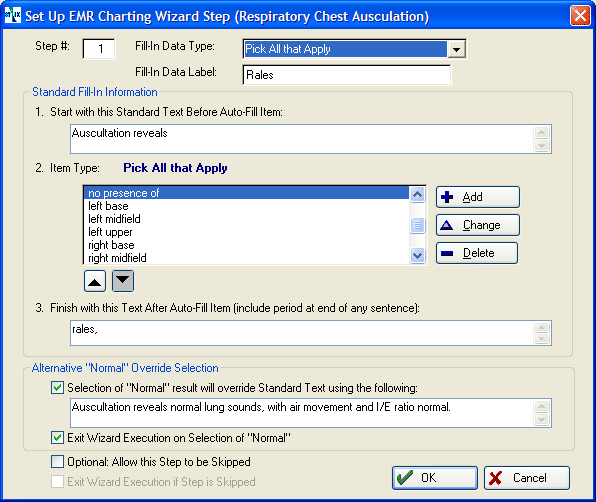Viewport: 596px width, 502px height.
Task: Uncheck the "Normal" override Standard Text checkbox
Action: (57, 388)
